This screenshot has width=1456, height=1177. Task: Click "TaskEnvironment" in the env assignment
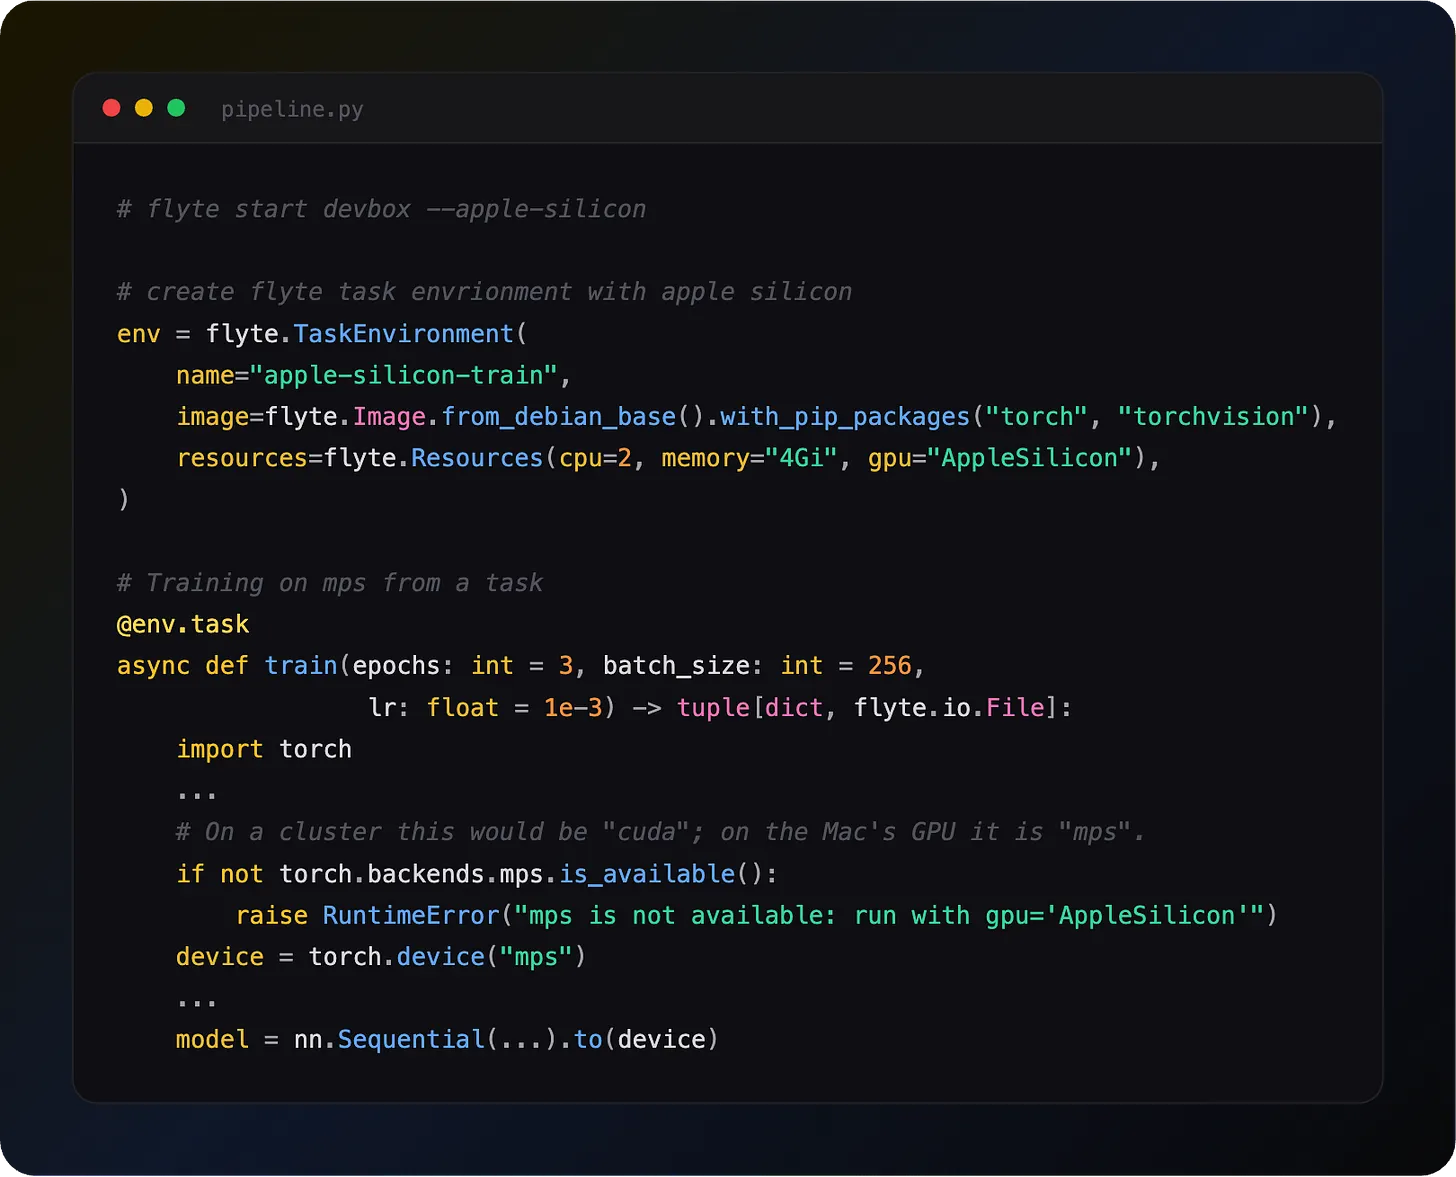(403, 334)
